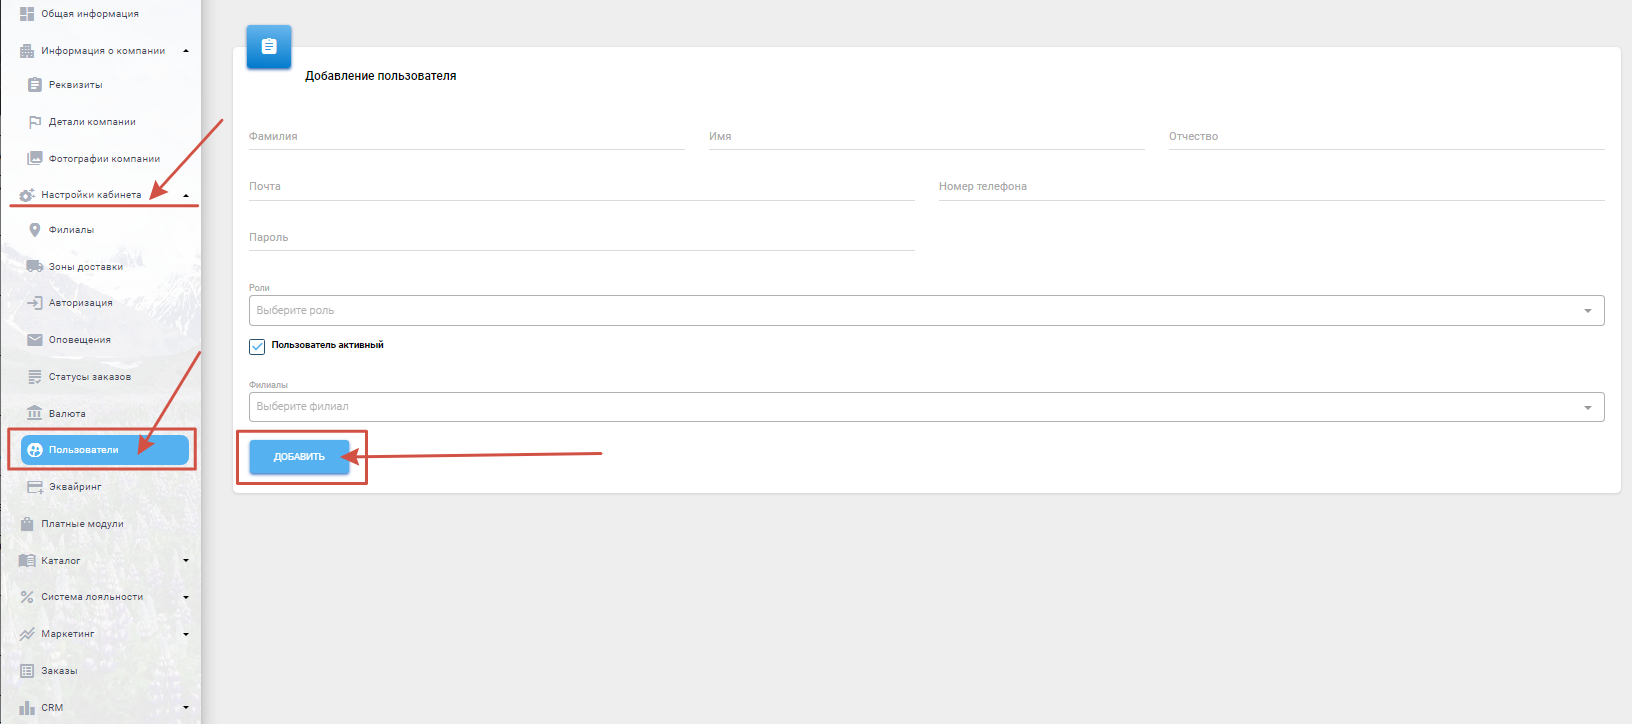
Task: Open the Выберите филиал dropdown
Action: pyautogui.click(x=926, y=407)
